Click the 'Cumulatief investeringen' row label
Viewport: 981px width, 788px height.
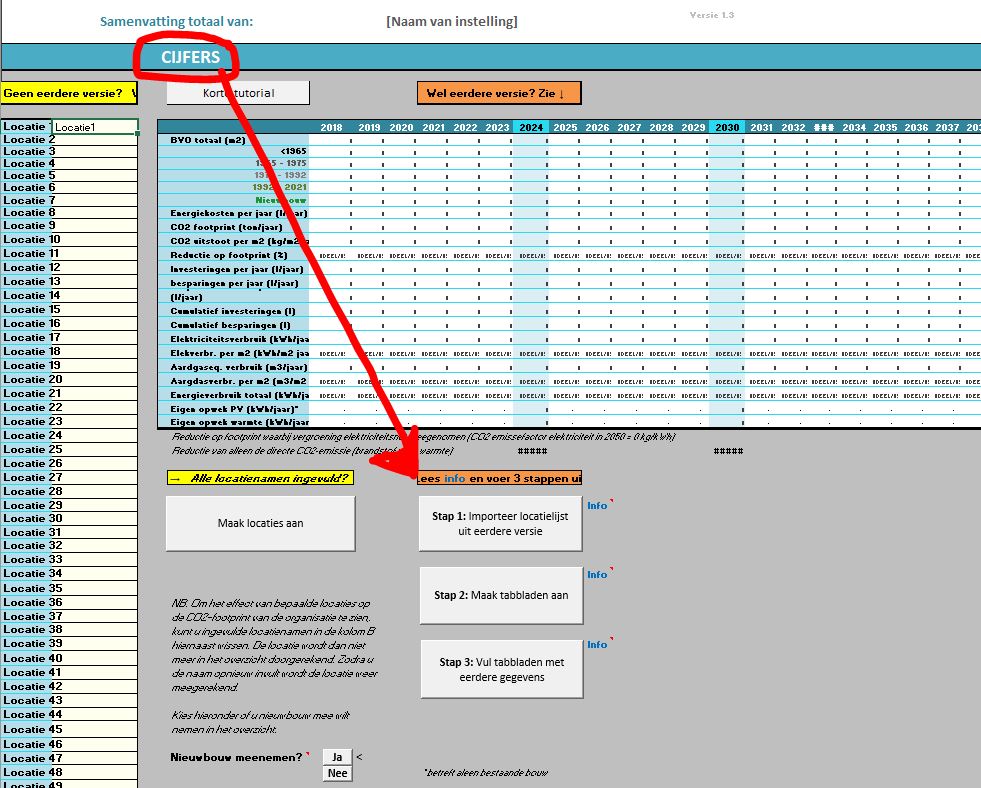(x=233, y=311)
